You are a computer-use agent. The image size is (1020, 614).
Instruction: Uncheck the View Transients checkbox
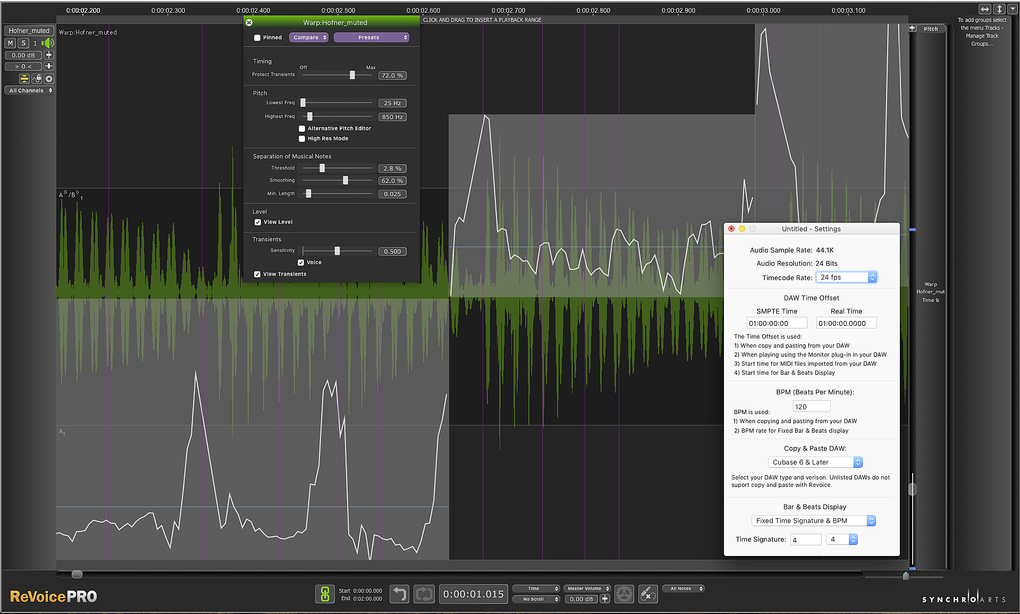[258, 274]
